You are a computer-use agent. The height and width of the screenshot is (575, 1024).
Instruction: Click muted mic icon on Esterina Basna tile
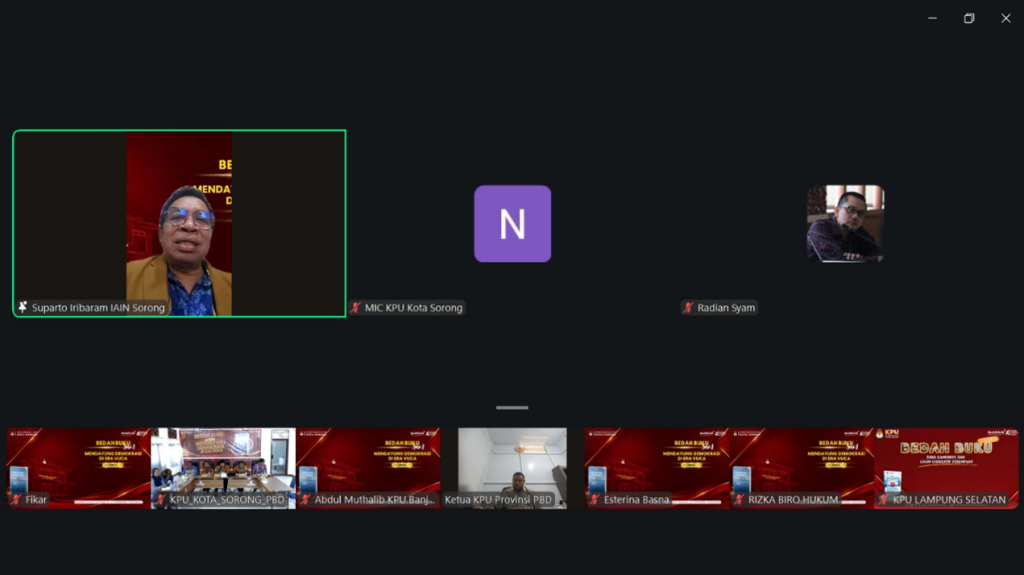tap(595, 499)
